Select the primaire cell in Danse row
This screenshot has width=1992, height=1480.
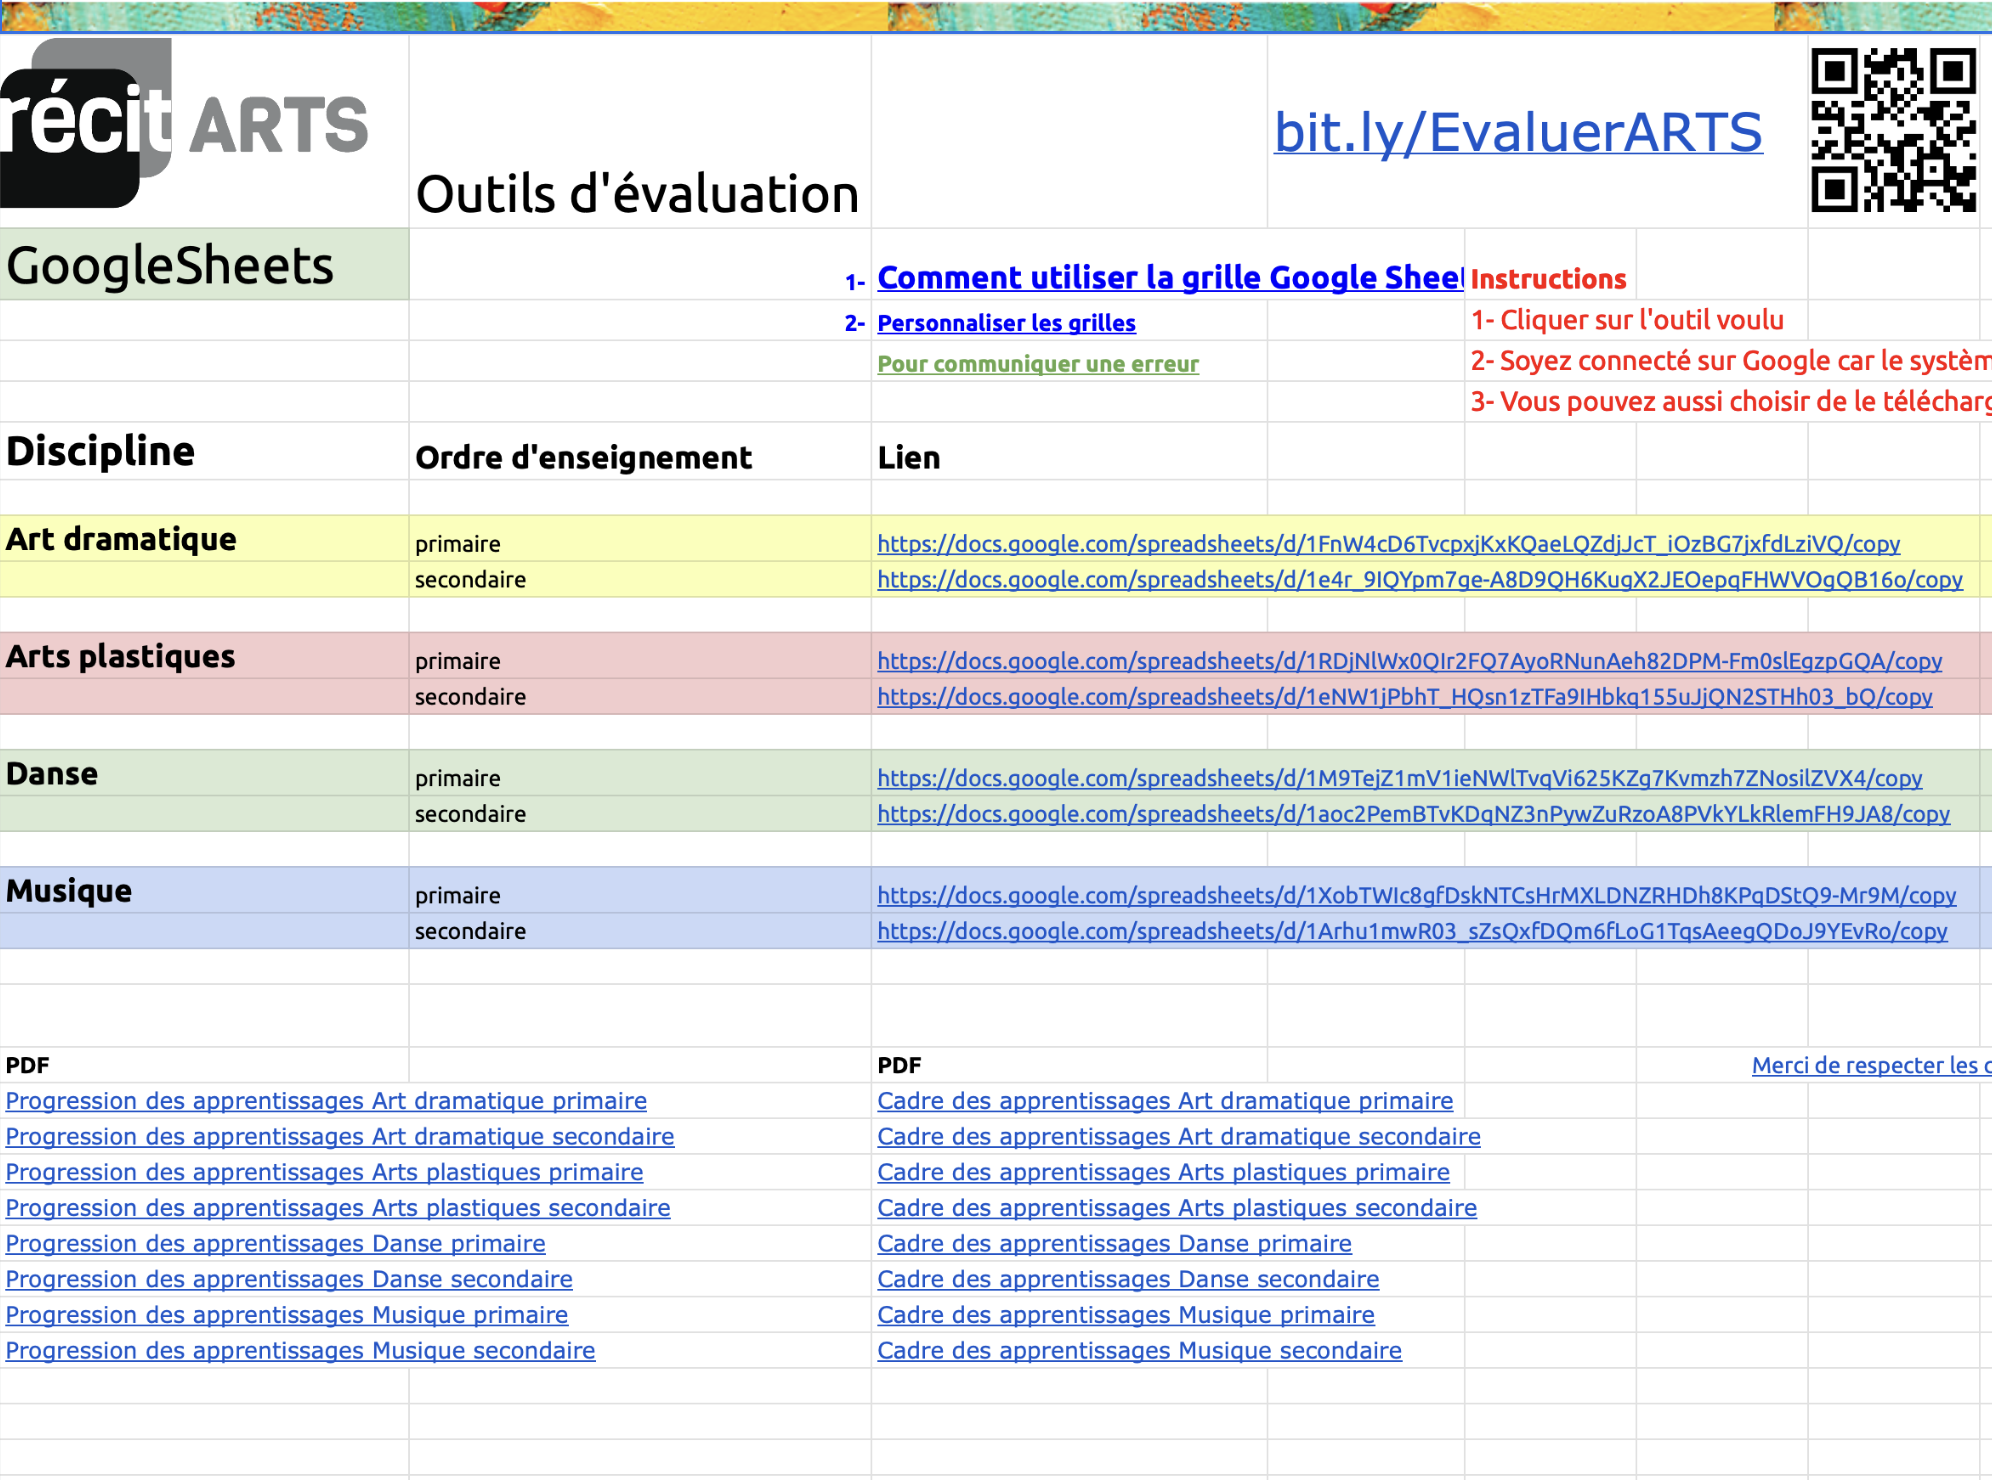[640, 773]
